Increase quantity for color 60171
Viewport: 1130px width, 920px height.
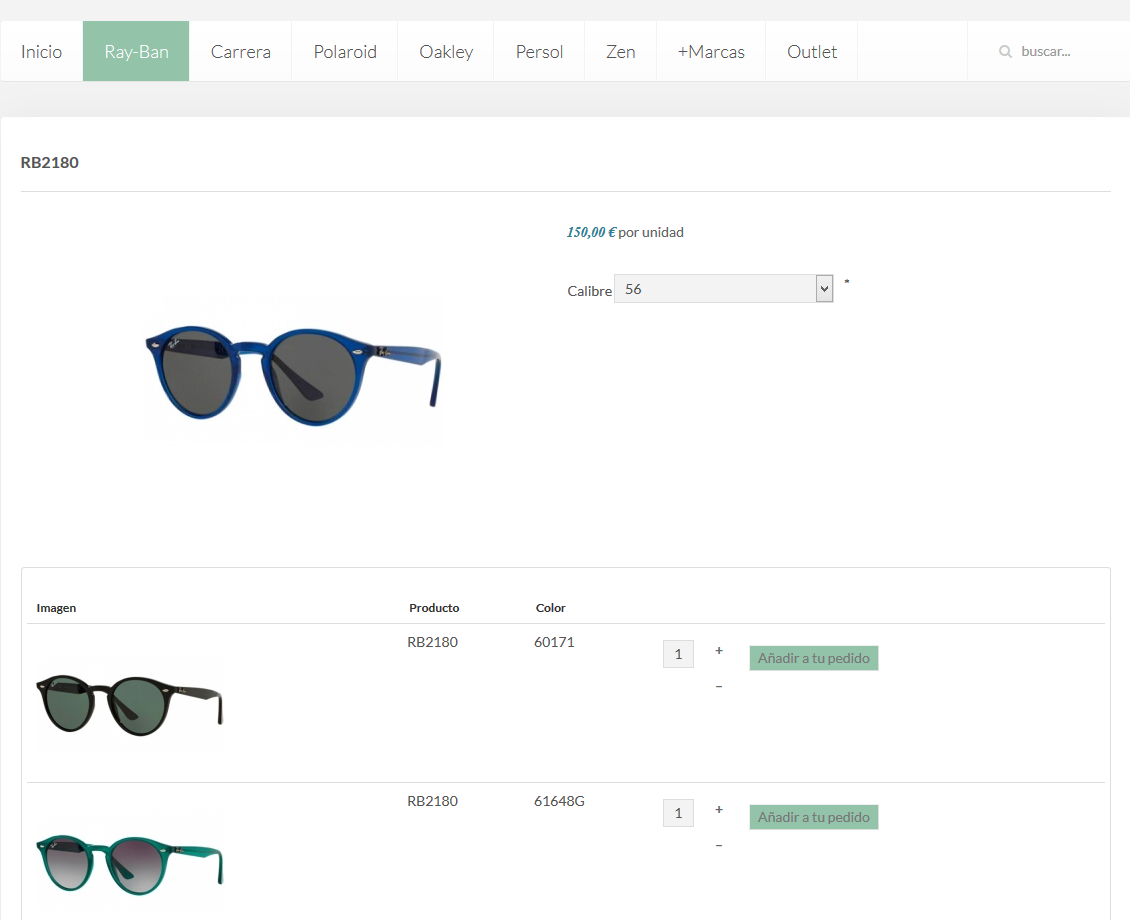click(x=719, y=650)
